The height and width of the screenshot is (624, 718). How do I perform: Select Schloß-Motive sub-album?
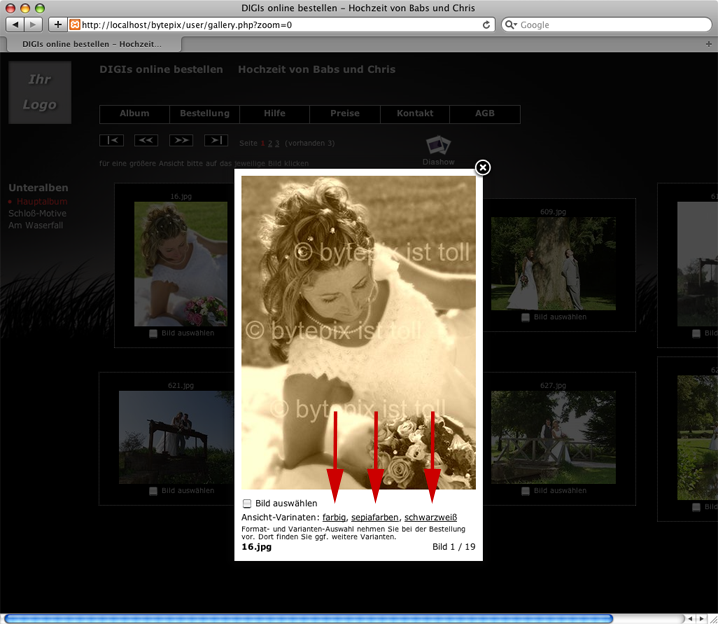point(37,213)
